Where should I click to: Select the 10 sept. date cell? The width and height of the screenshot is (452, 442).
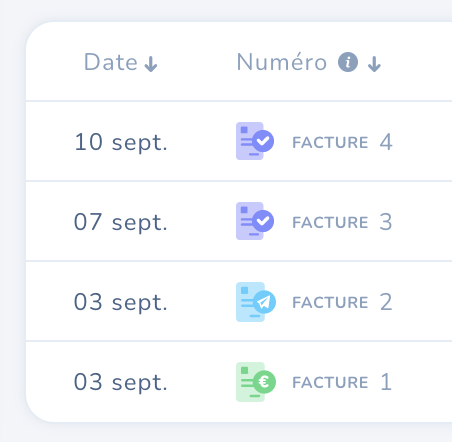click(121, 143)
